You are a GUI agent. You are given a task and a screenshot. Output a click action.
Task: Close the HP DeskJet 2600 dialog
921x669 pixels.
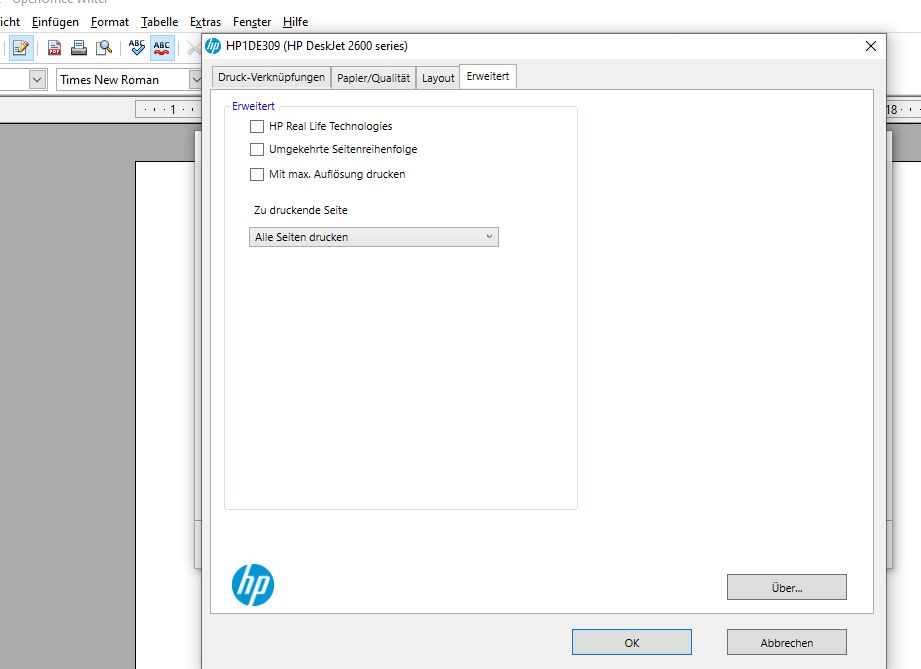(870, 46)
